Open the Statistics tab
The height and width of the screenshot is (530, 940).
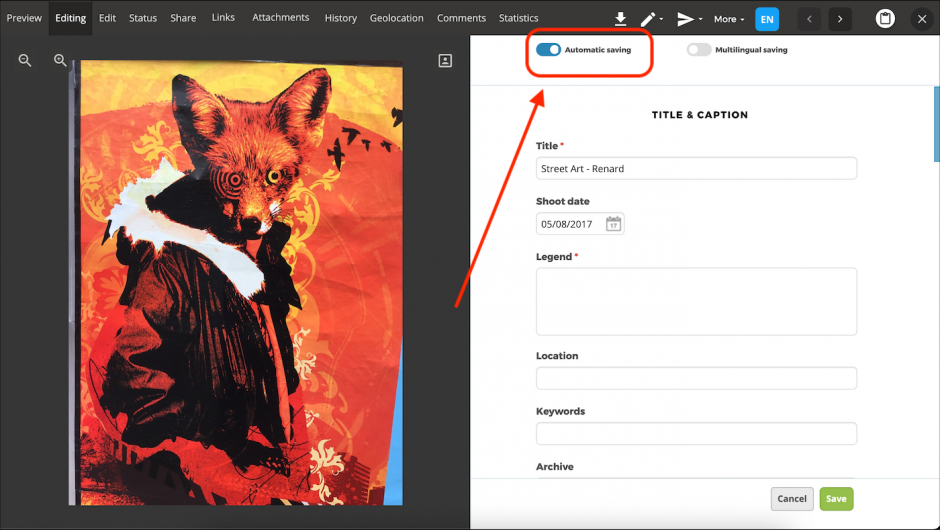[519, 18]
